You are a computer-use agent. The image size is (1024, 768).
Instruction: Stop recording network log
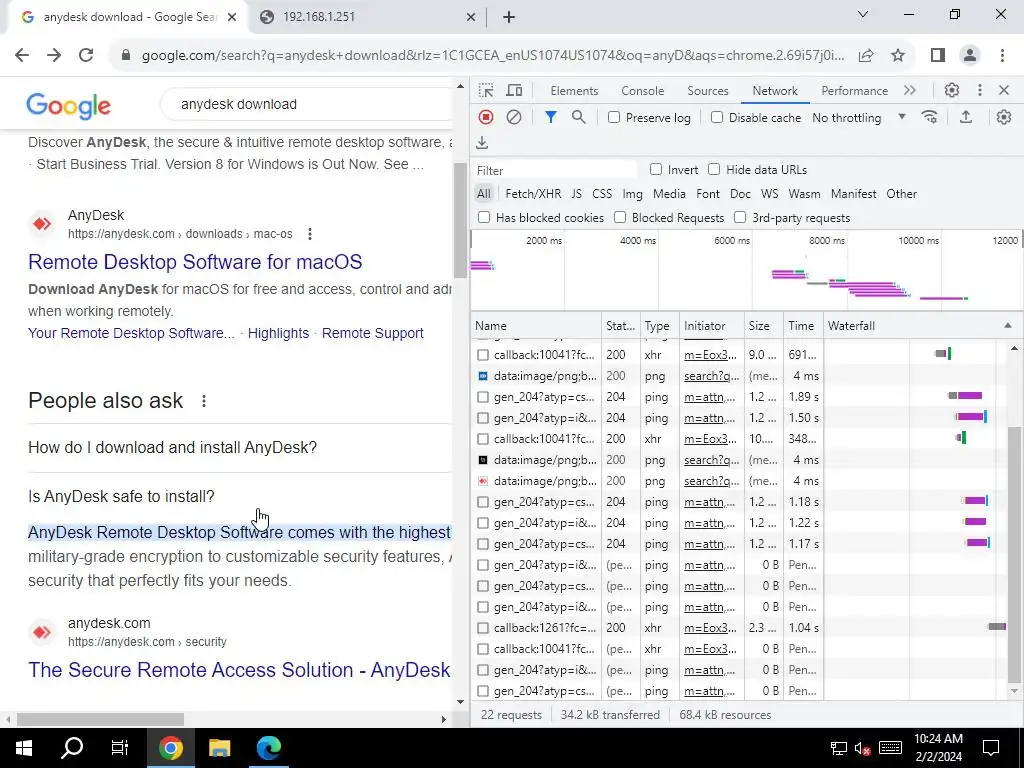point(486,117)
